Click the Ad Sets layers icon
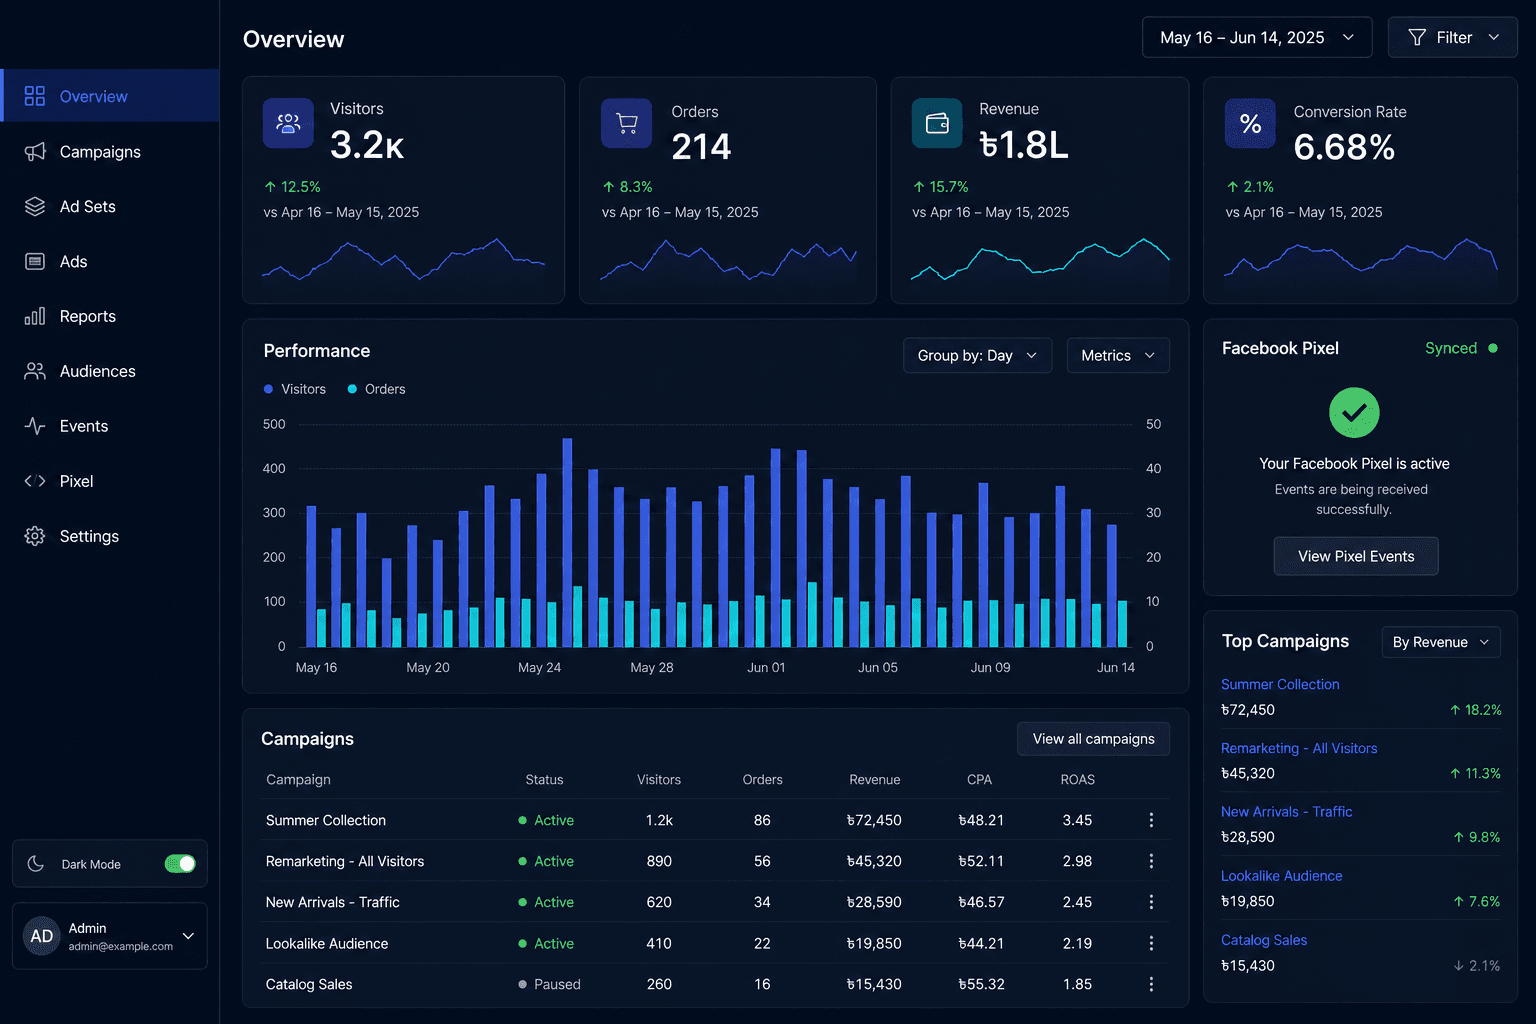The height and width of the screenshot is (1024, 1536). point(35,206)
